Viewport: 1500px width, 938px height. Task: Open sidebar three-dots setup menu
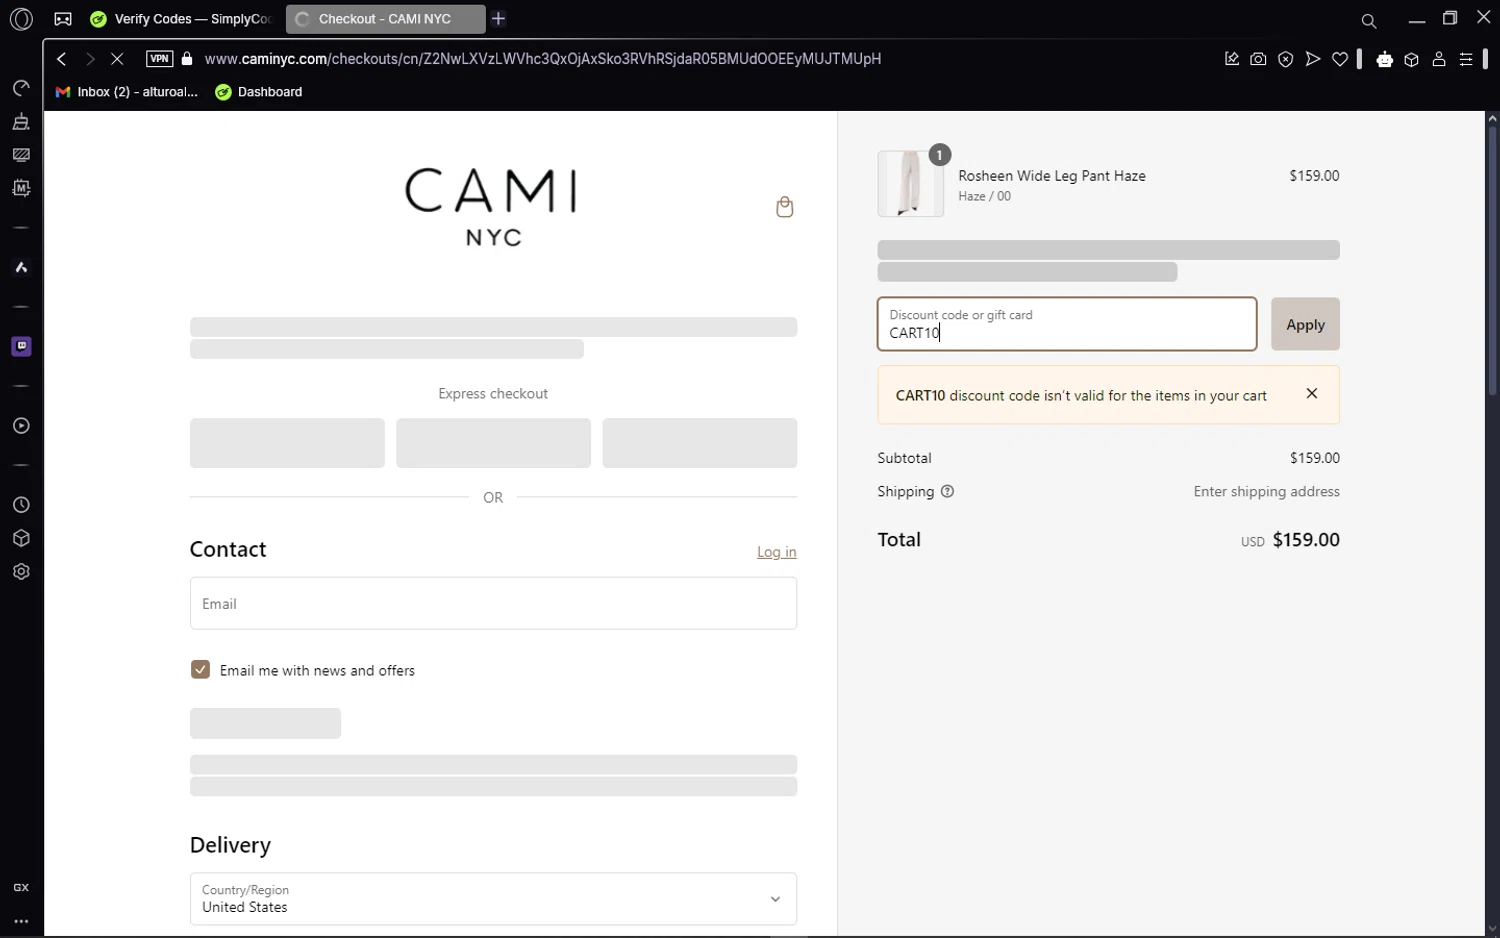click(21, 921)
